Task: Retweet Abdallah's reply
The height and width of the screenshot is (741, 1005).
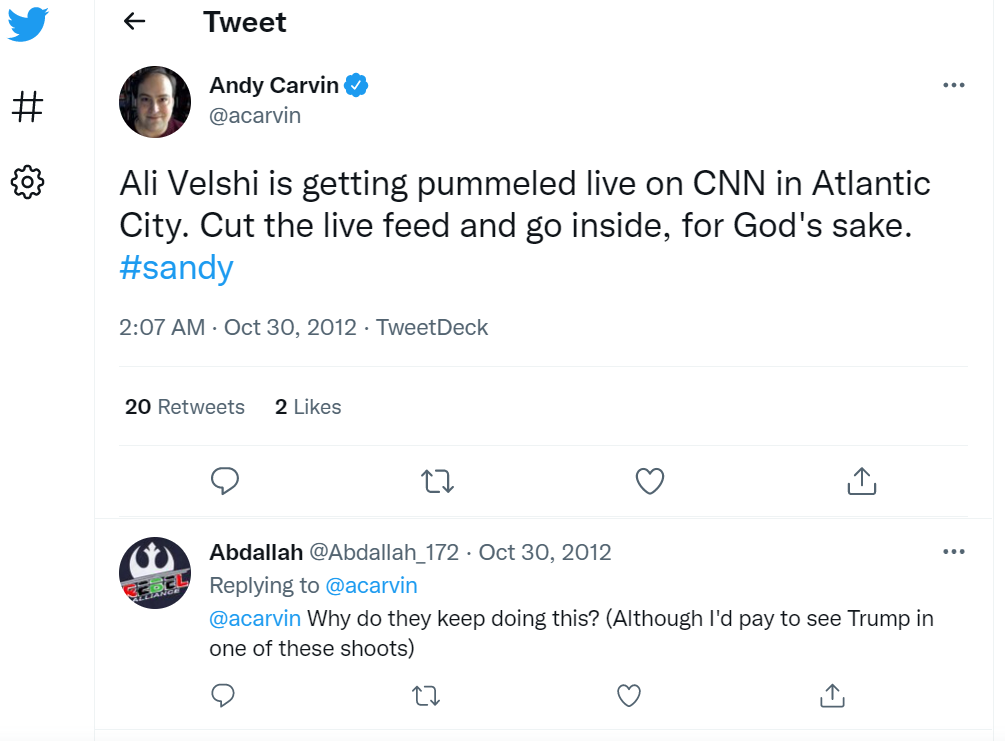Action: tap(426, 695)
